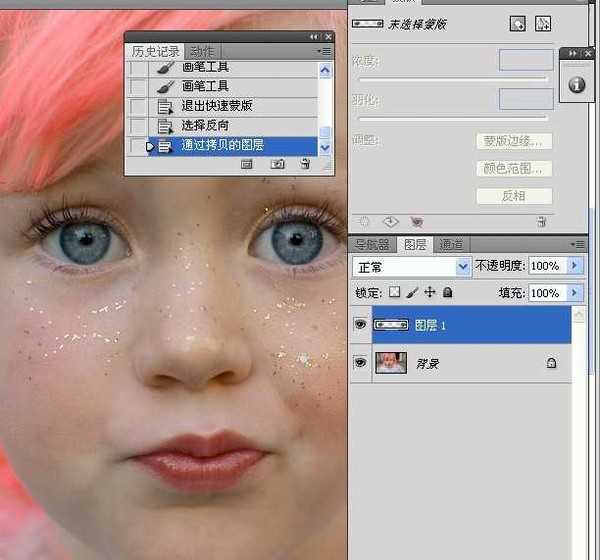Screen dimensions: 600x560
Task: Select the 退出快速蒙版 history state
Action: click(216, 106)
